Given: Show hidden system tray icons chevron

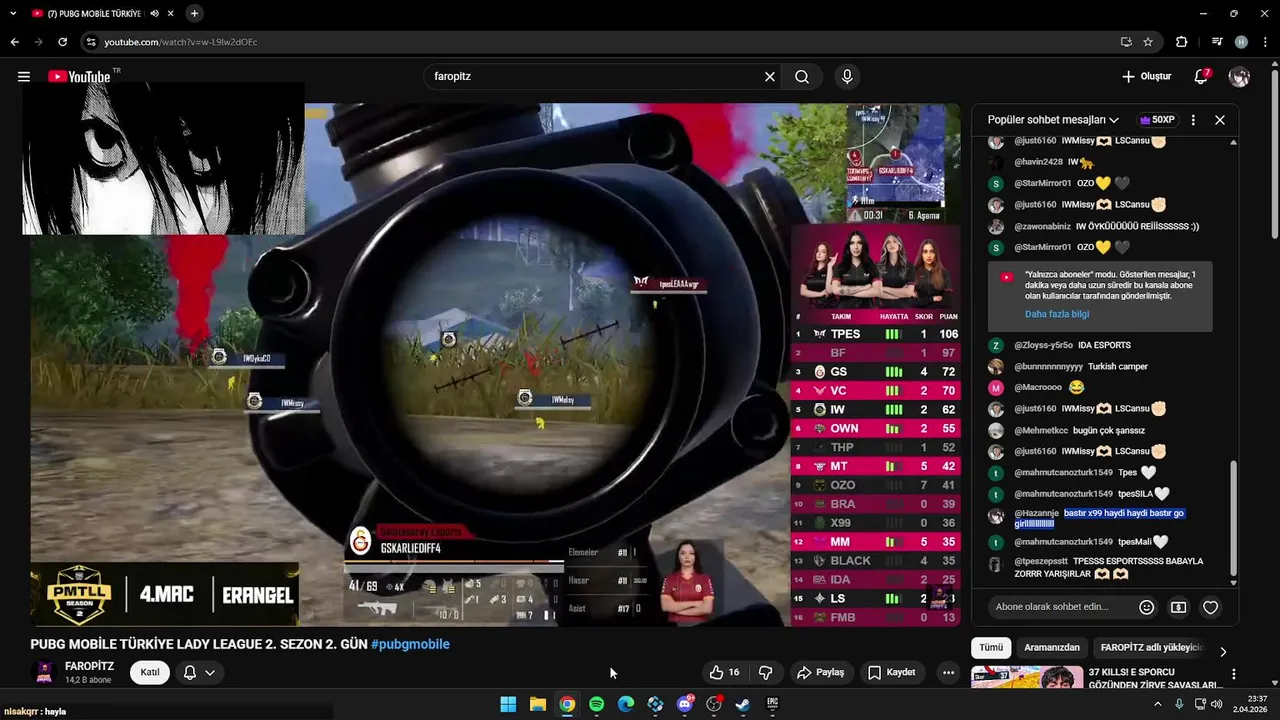Looking at the screenshot, I should click(x=1158, y=704).
